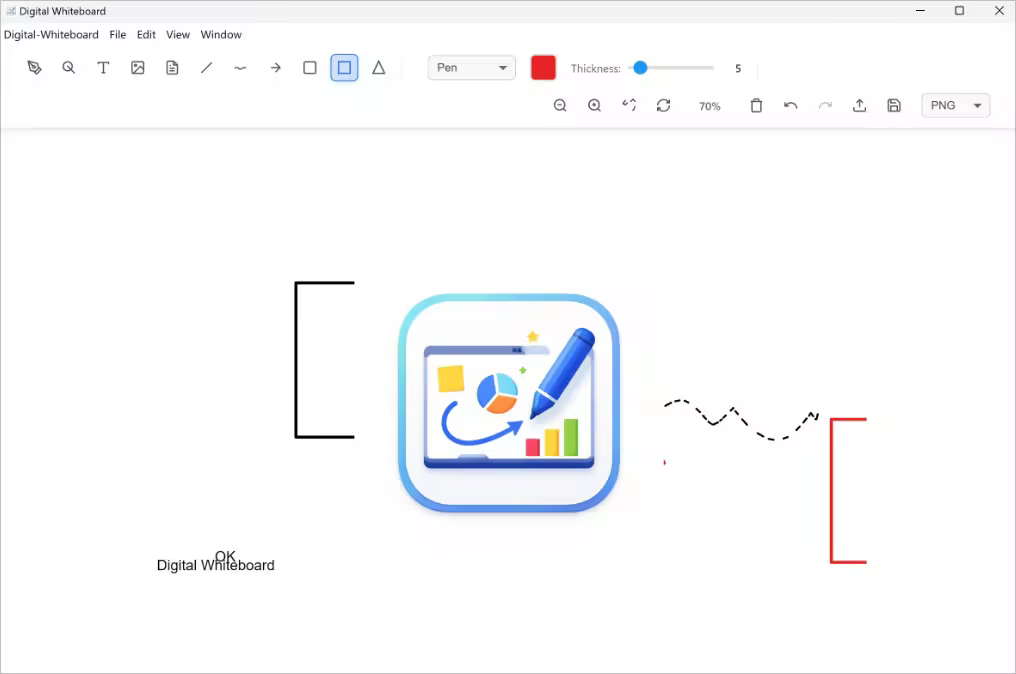Open the Pen mode dropdown
Image resolution: width=1016 pixels, height=674 pixels.
click(471, 67)
